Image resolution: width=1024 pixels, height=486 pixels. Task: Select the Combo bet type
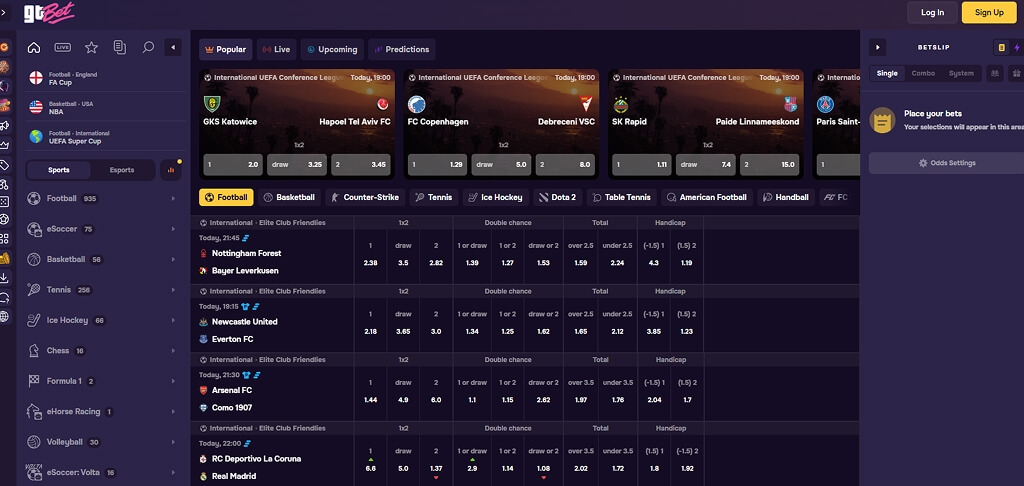(923, 73)
